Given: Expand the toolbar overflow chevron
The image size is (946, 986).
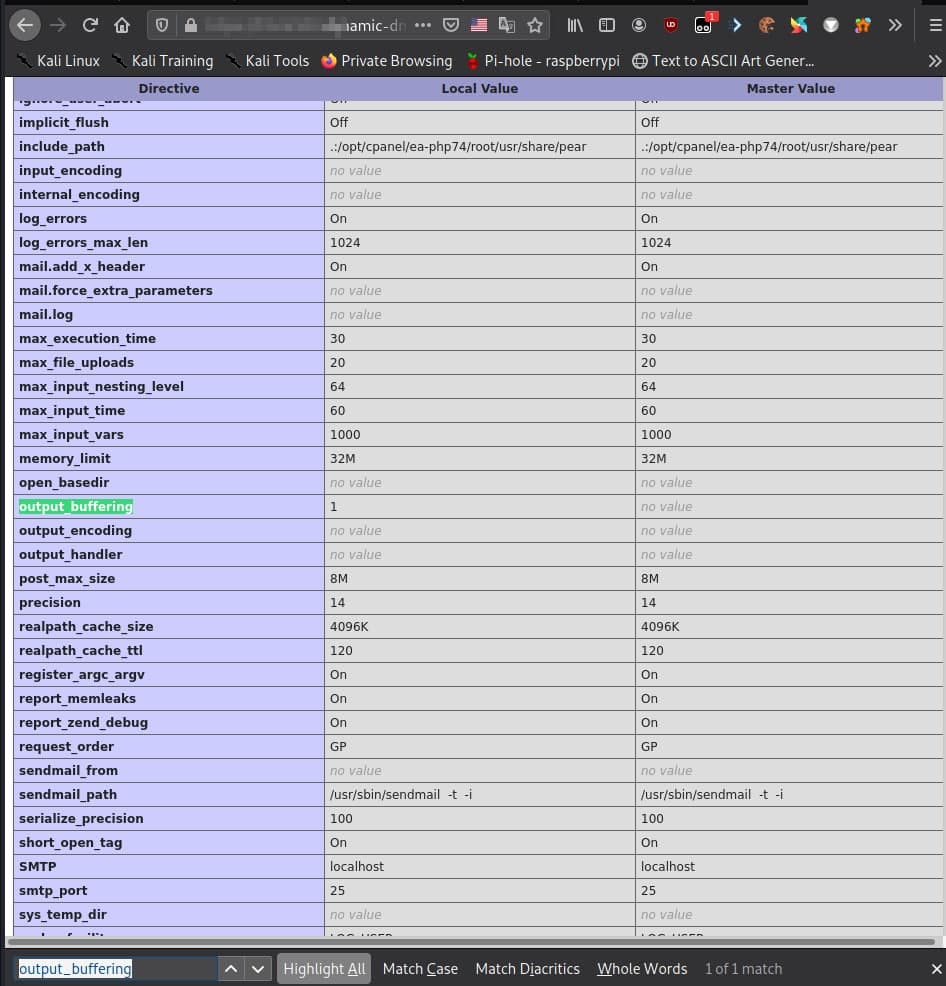Looking at the screenshot, I should (x=894, y=25).
